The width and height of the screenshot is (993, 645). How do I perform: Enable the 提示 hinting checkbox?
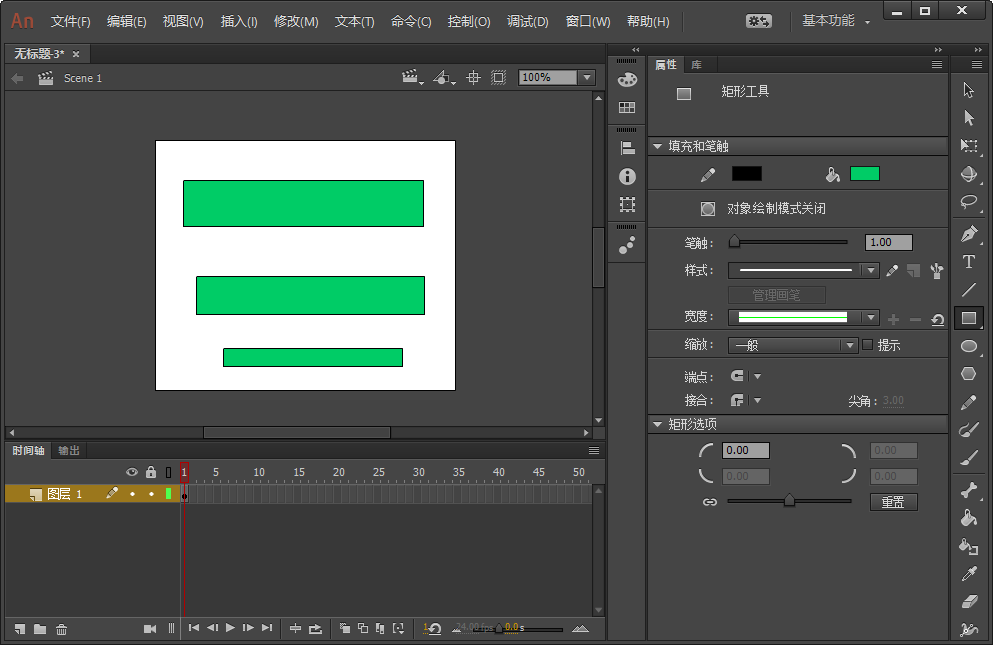(868, 345)
